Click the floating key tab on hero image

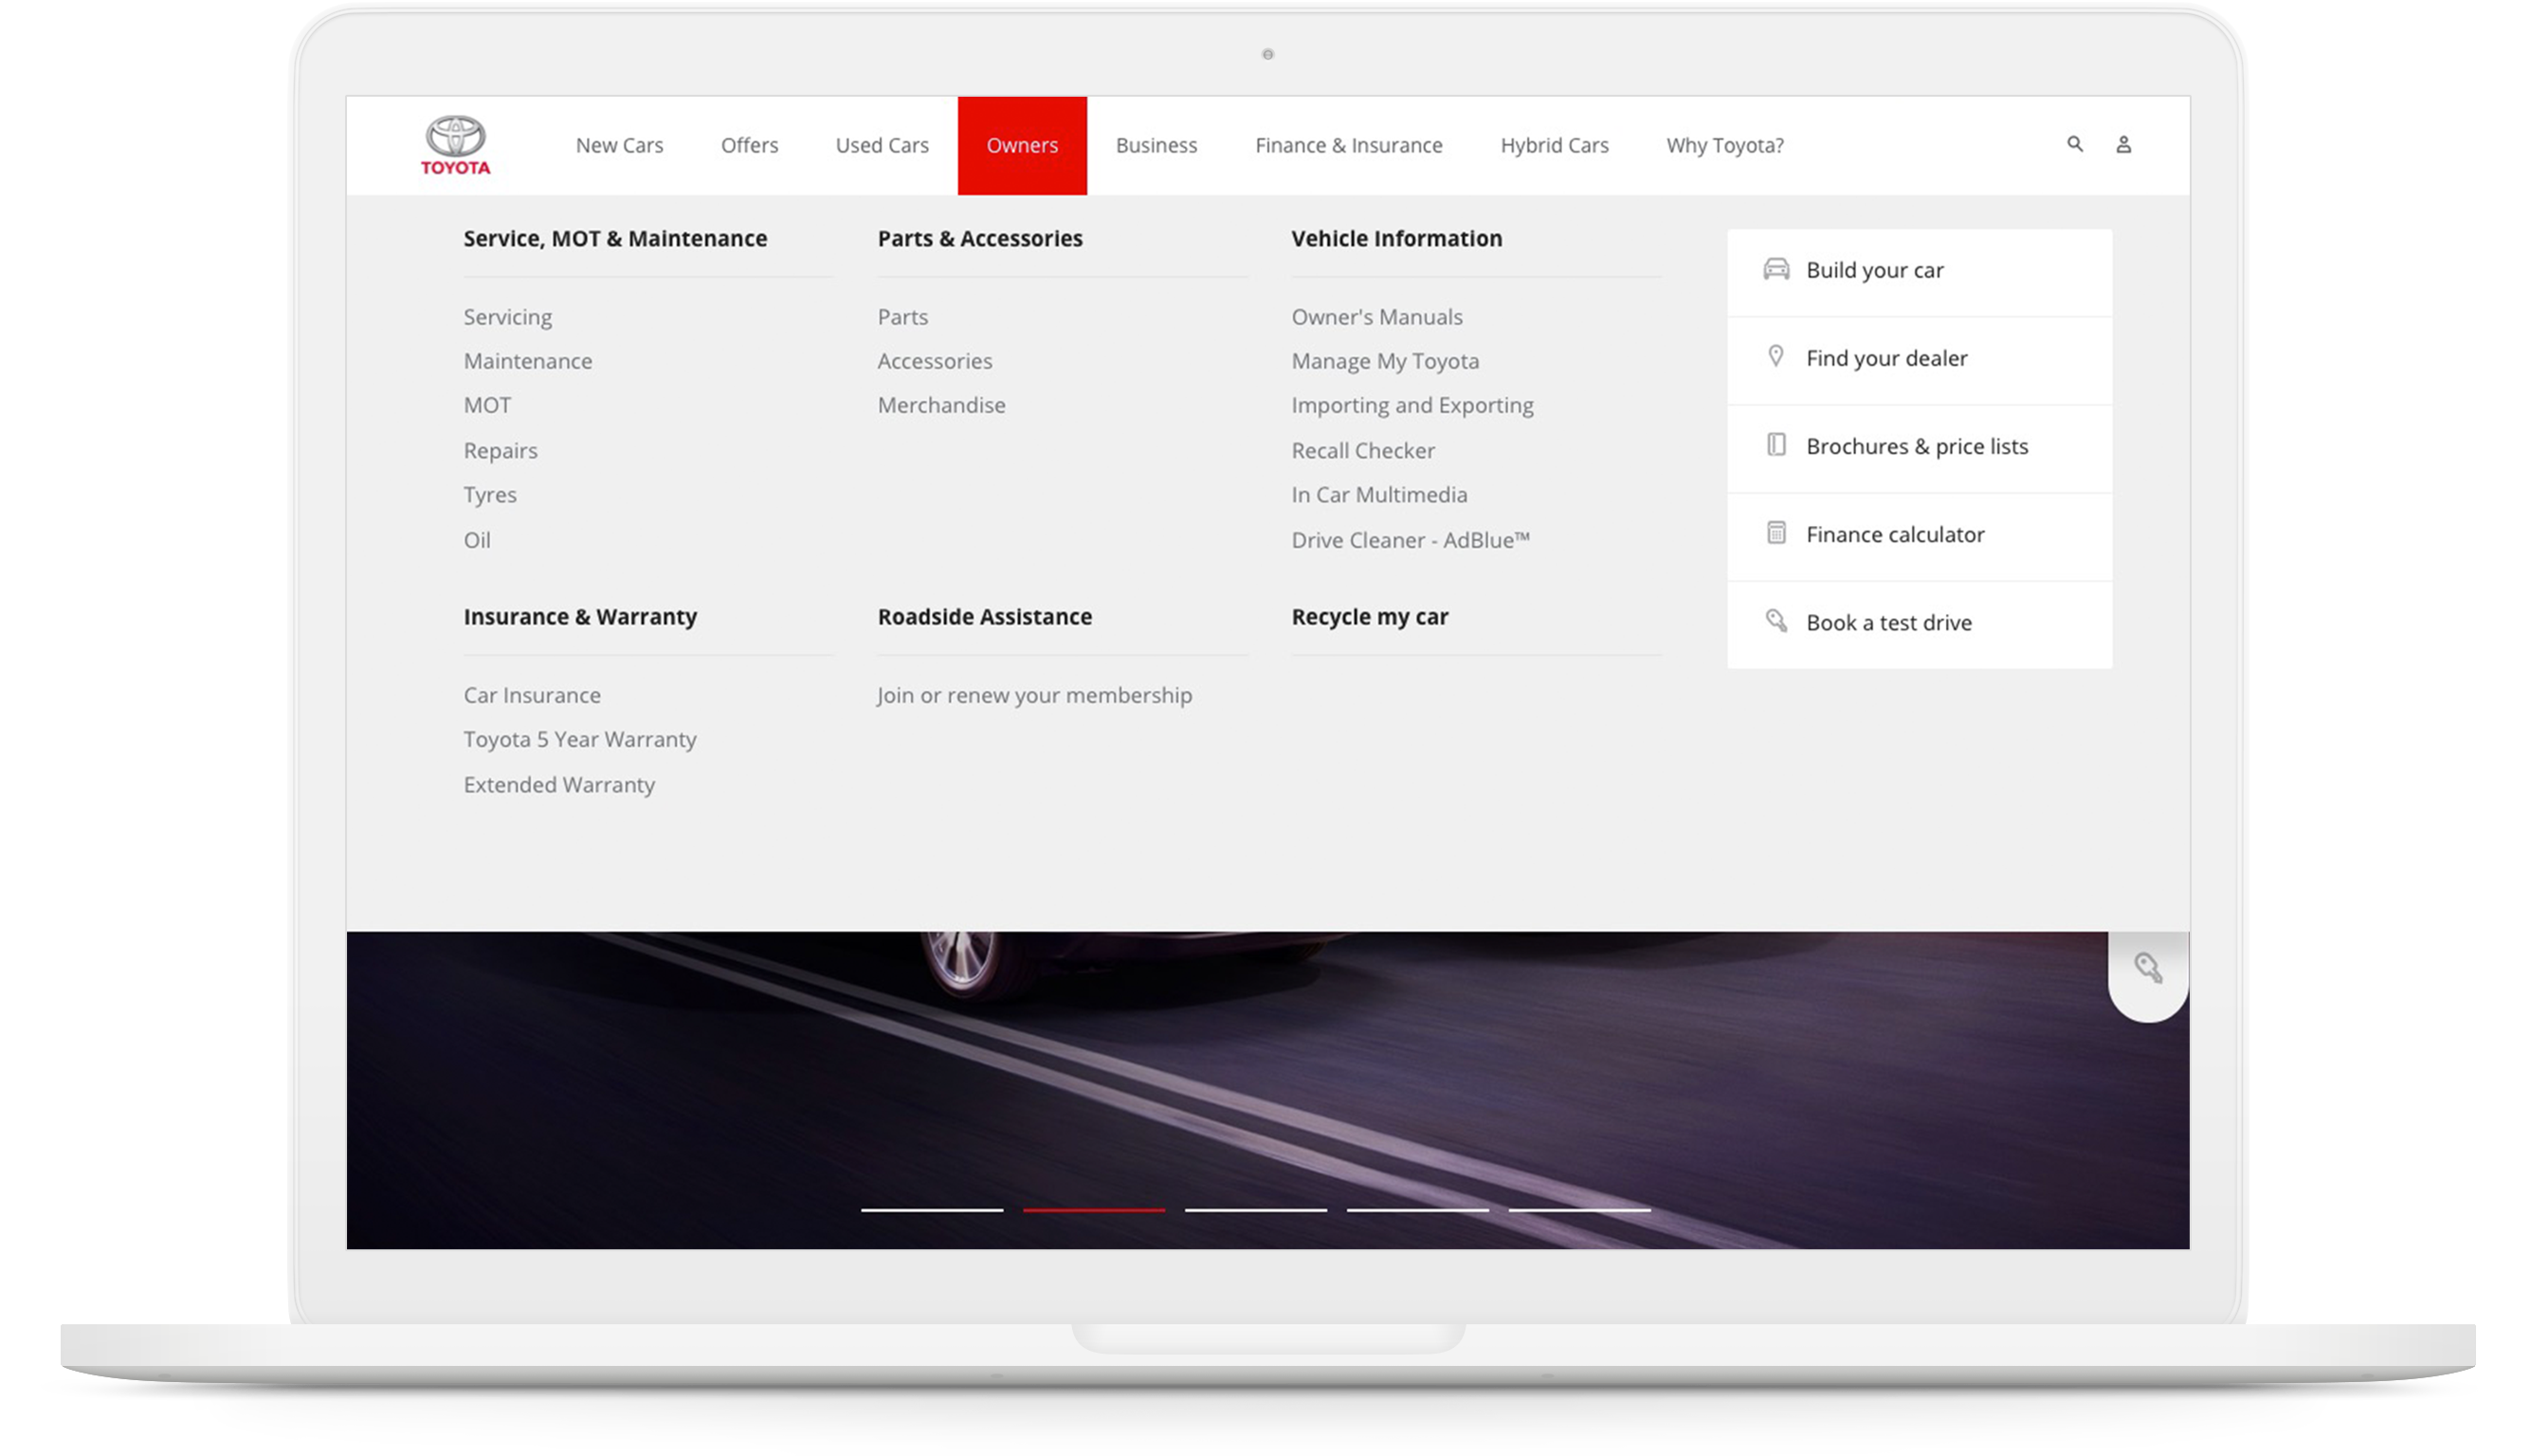tap(2148, 968)
